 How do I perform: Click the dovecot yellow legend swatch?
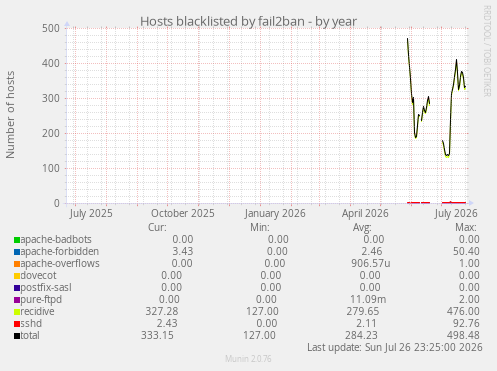[x=17, y=276]
